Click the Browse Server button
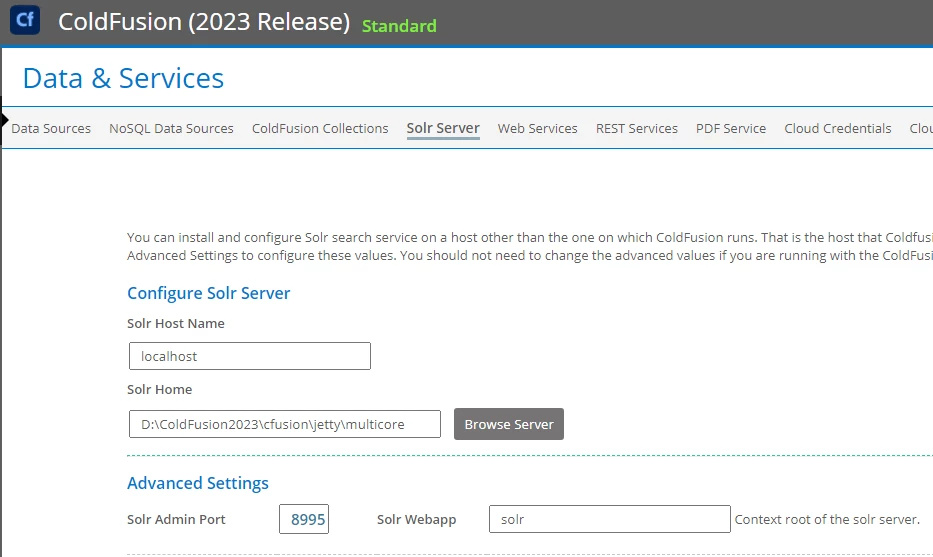Viewport: 933px width, 557px height. (x=509, y=424)
